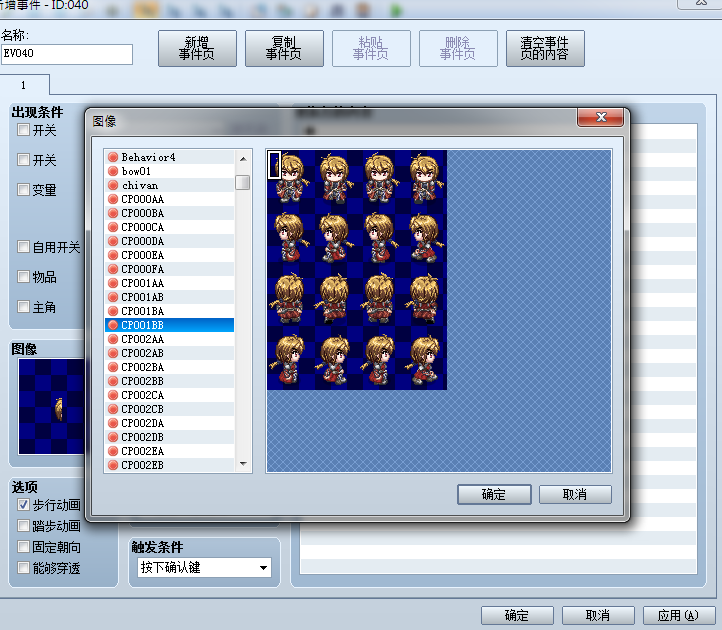Select CP002AA in the list
This screenshot has width=722, height=630.
pos(169,339)
